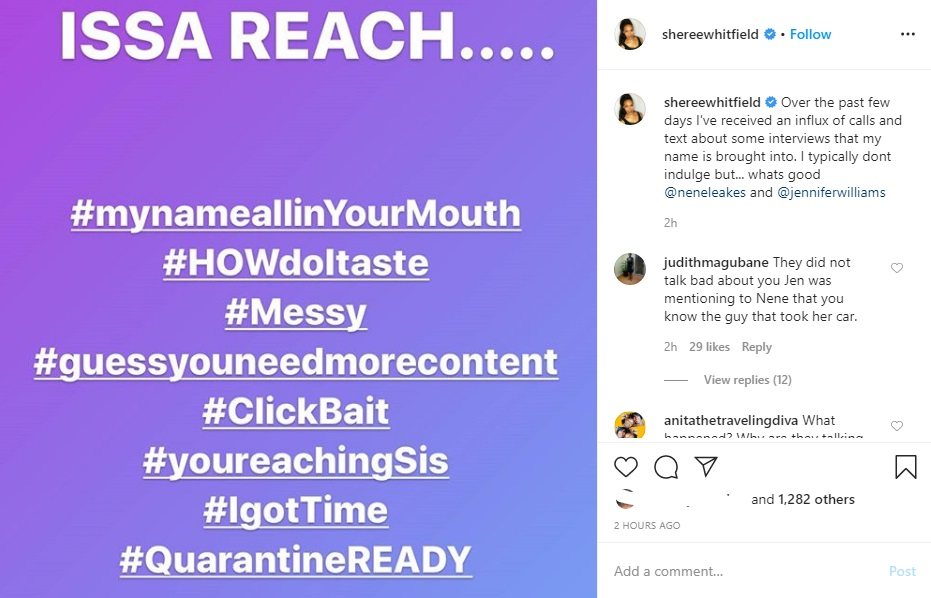The height and width of the screenshot is (598, 931).
Task: Open shereewhitfield's profile picture in header
Action: (629, 34)
